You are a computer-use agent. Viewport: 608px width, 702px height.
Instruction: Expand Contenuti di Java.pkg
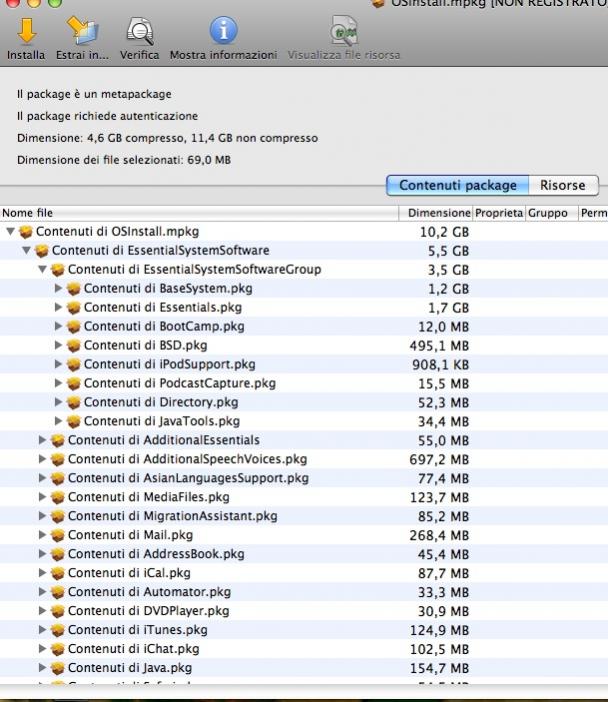[42, 668]
